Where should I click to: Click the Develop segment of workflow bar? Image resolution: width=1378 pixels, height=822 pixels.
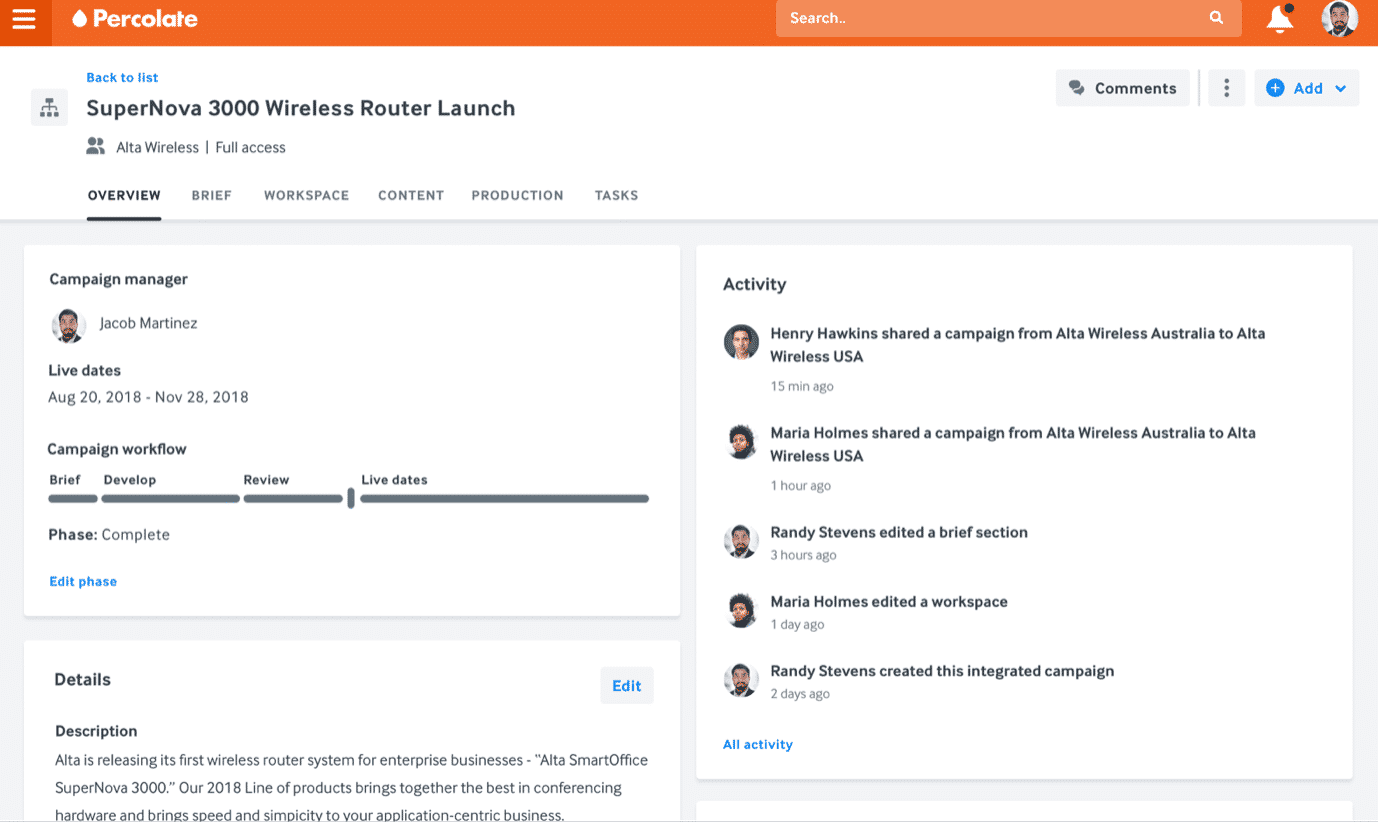click(170, 498)
